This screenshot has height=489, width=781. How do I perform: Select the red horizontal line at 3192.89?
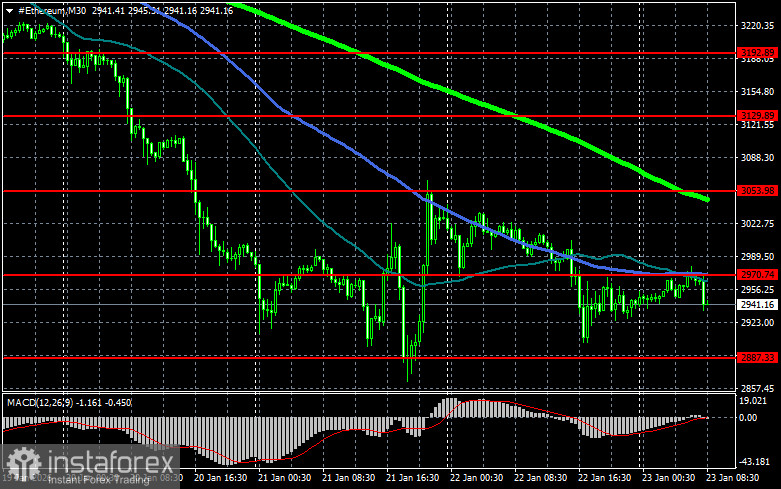click(369, 52)
